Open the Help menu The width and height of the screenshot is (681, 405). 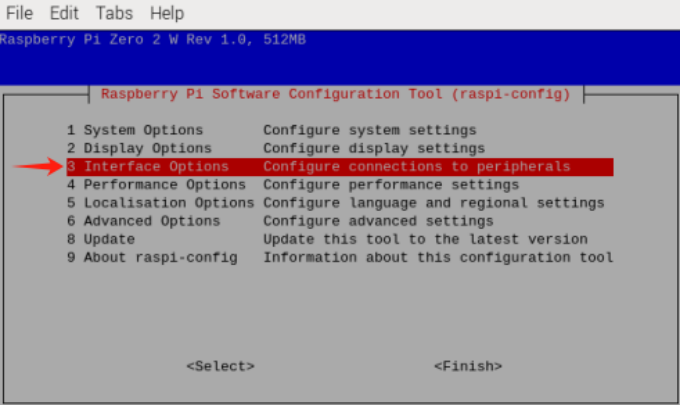click(166, 13)
